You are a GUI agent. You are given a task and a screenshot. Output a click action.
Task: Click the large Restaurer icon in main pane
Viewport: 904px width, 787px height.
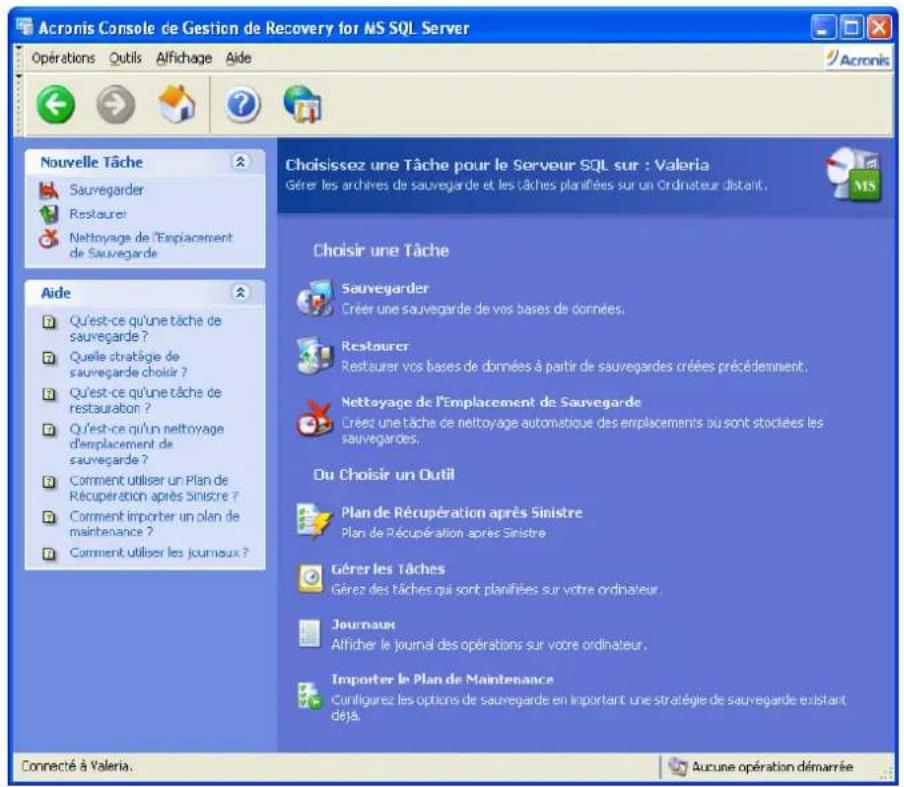315,356
